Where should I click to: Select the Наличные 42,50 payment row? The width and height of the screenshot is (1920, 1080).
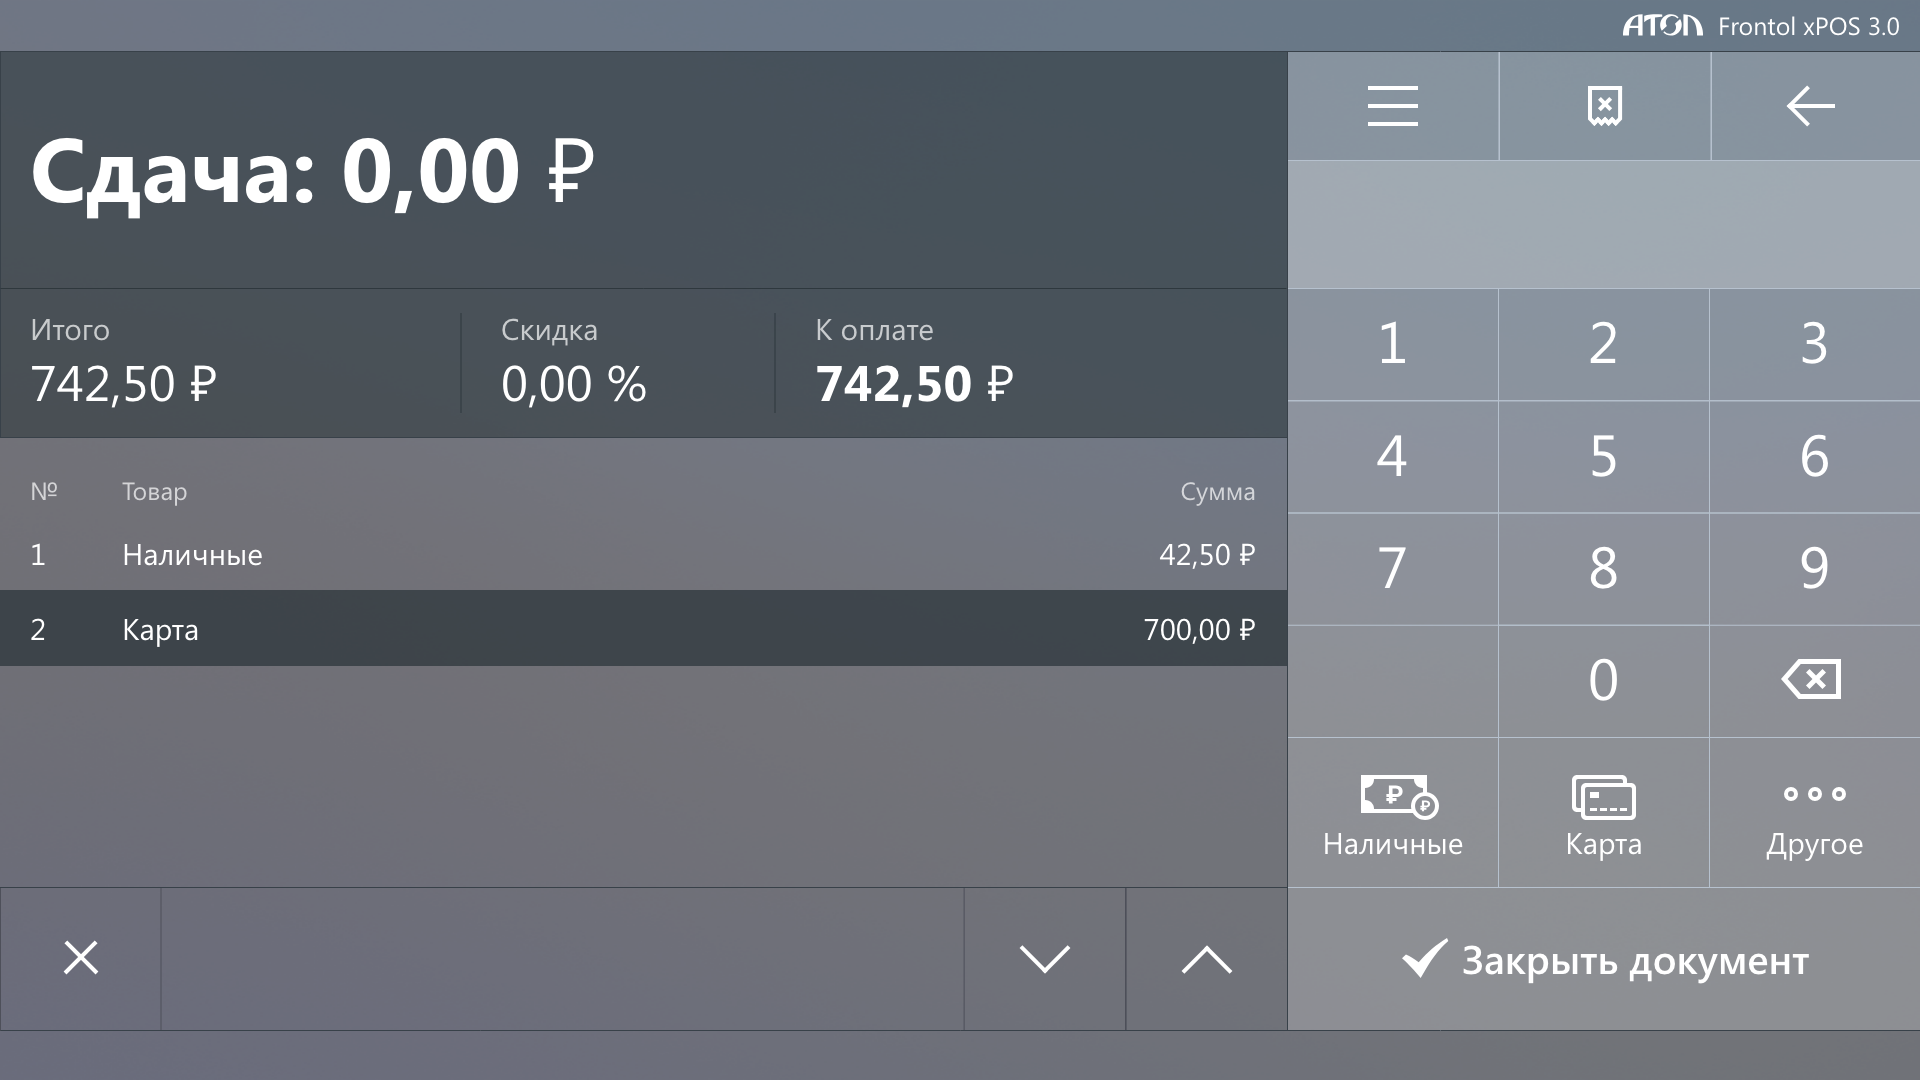(642, 554)
